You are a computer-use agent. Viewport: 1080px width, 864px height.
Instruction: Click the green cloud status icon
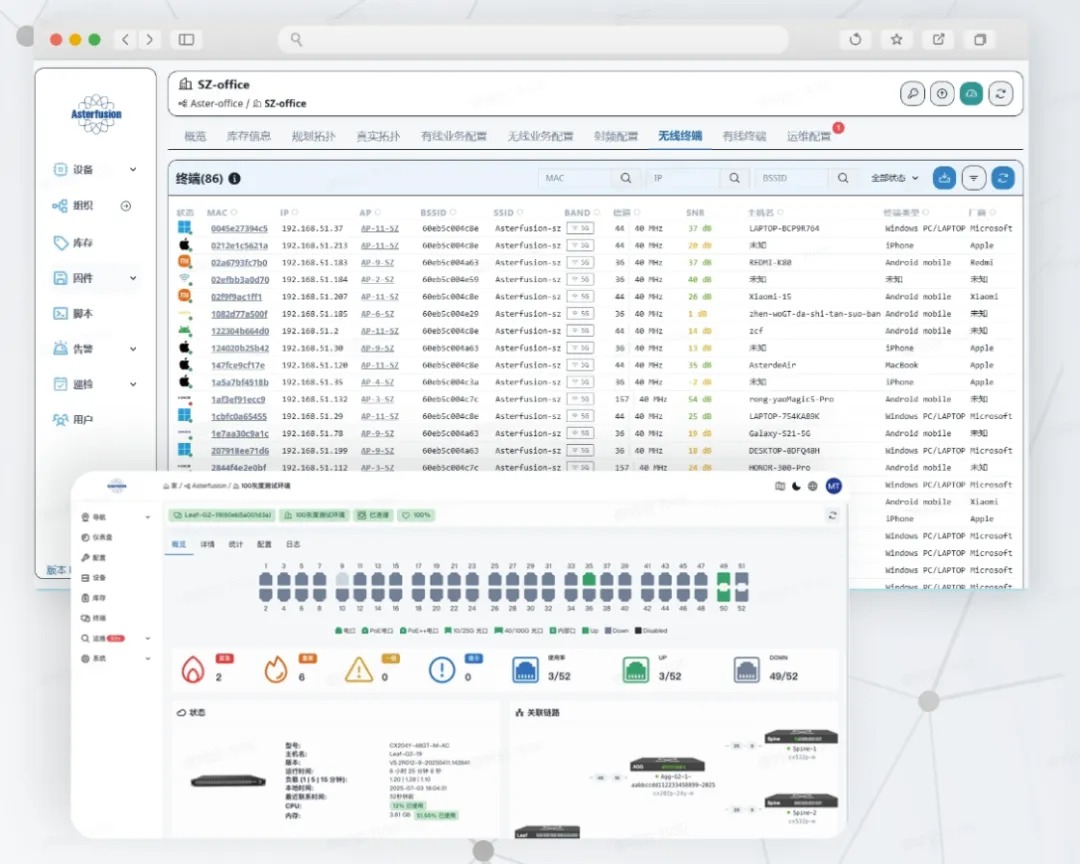971,93
